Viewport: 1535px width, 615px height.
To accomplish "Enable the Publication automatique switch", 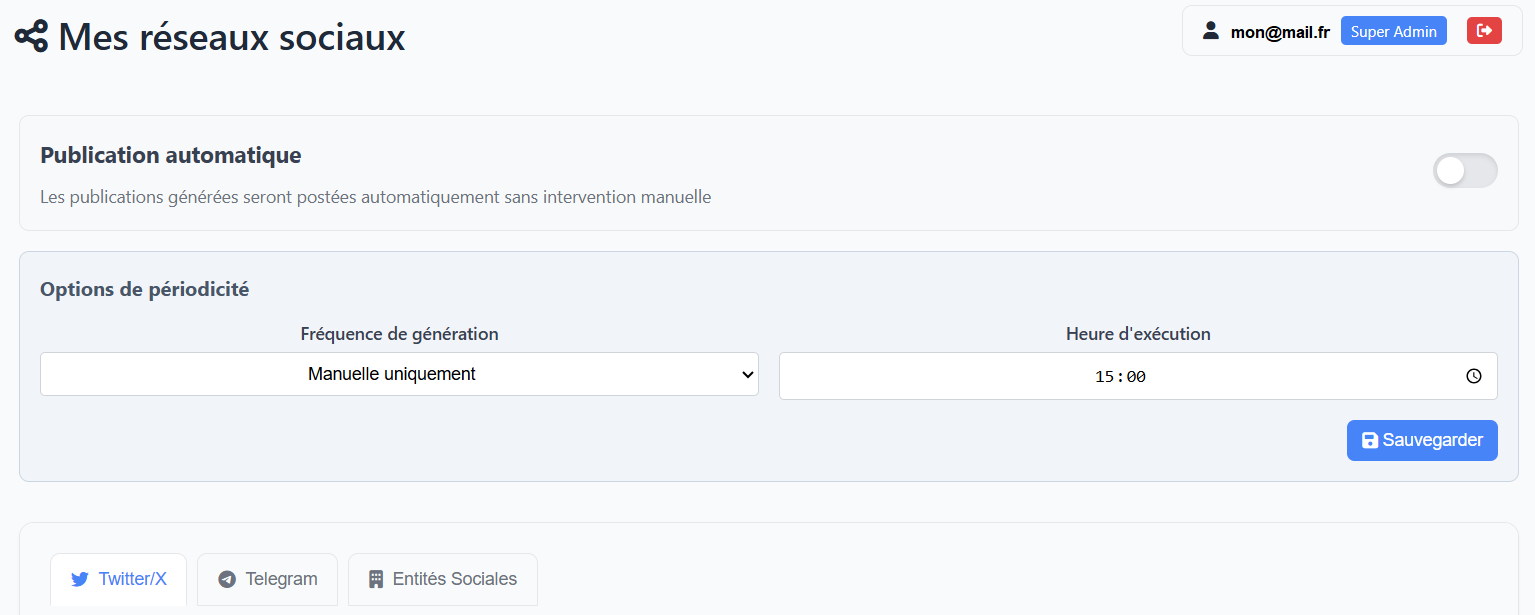I will (1465, 171).
